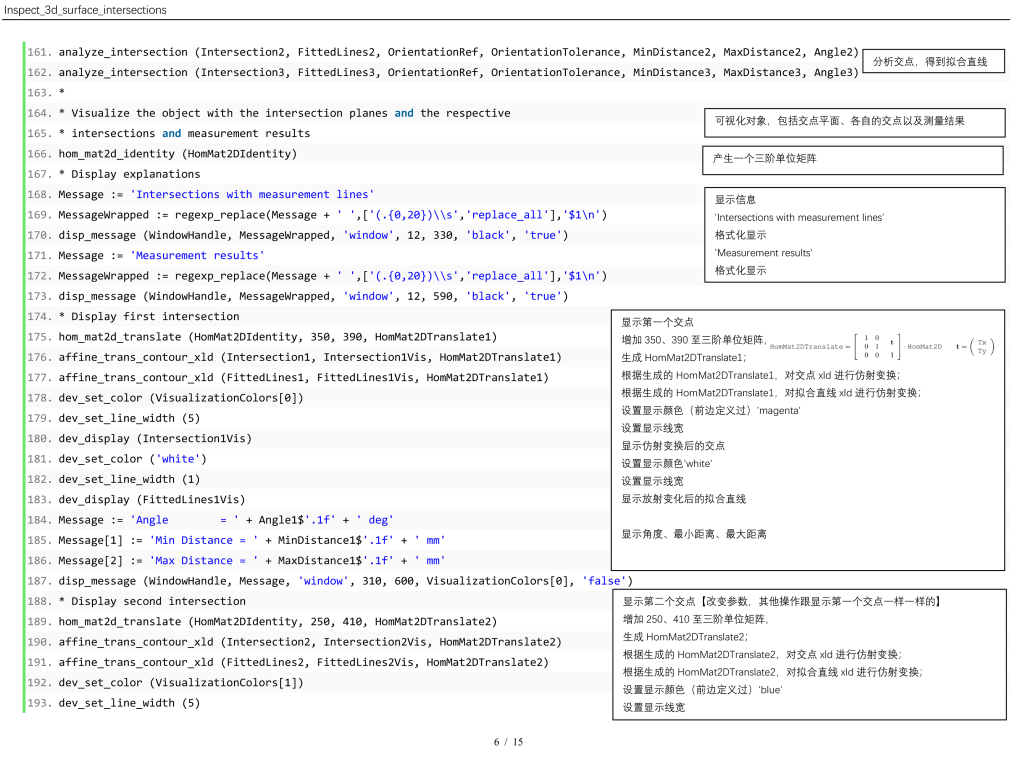Click the dev_set_line_width (1) statement
1024x764 pixels.
(129, 479)
